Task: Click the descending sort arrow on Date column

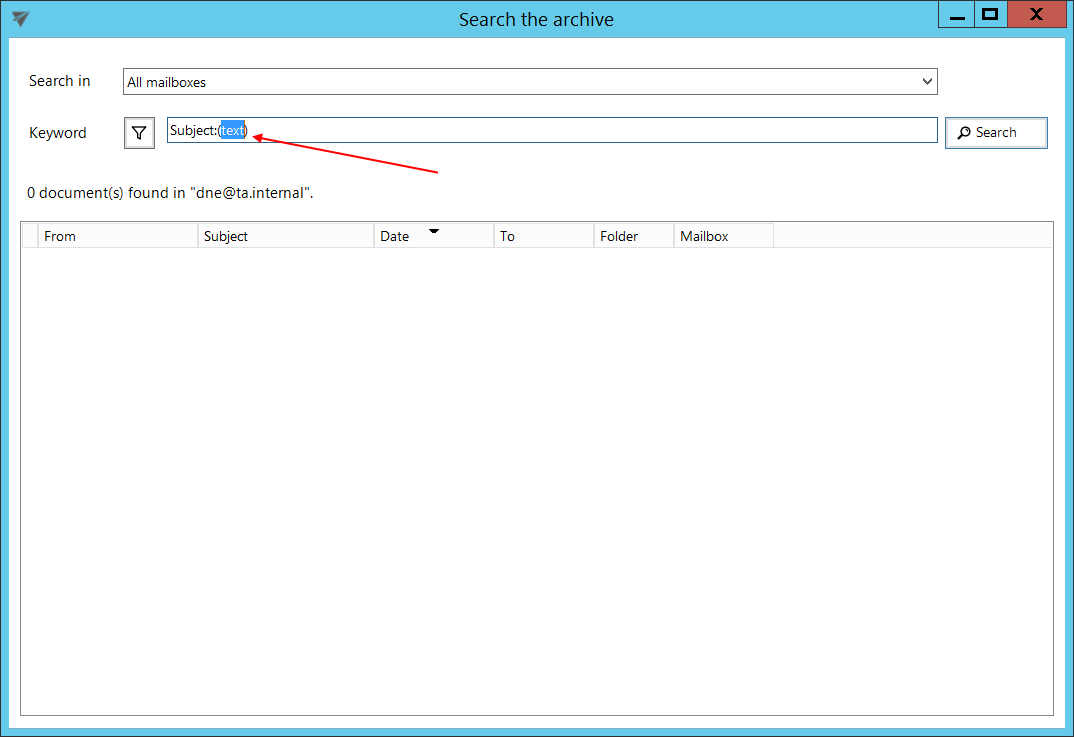Action: [434, 231]
